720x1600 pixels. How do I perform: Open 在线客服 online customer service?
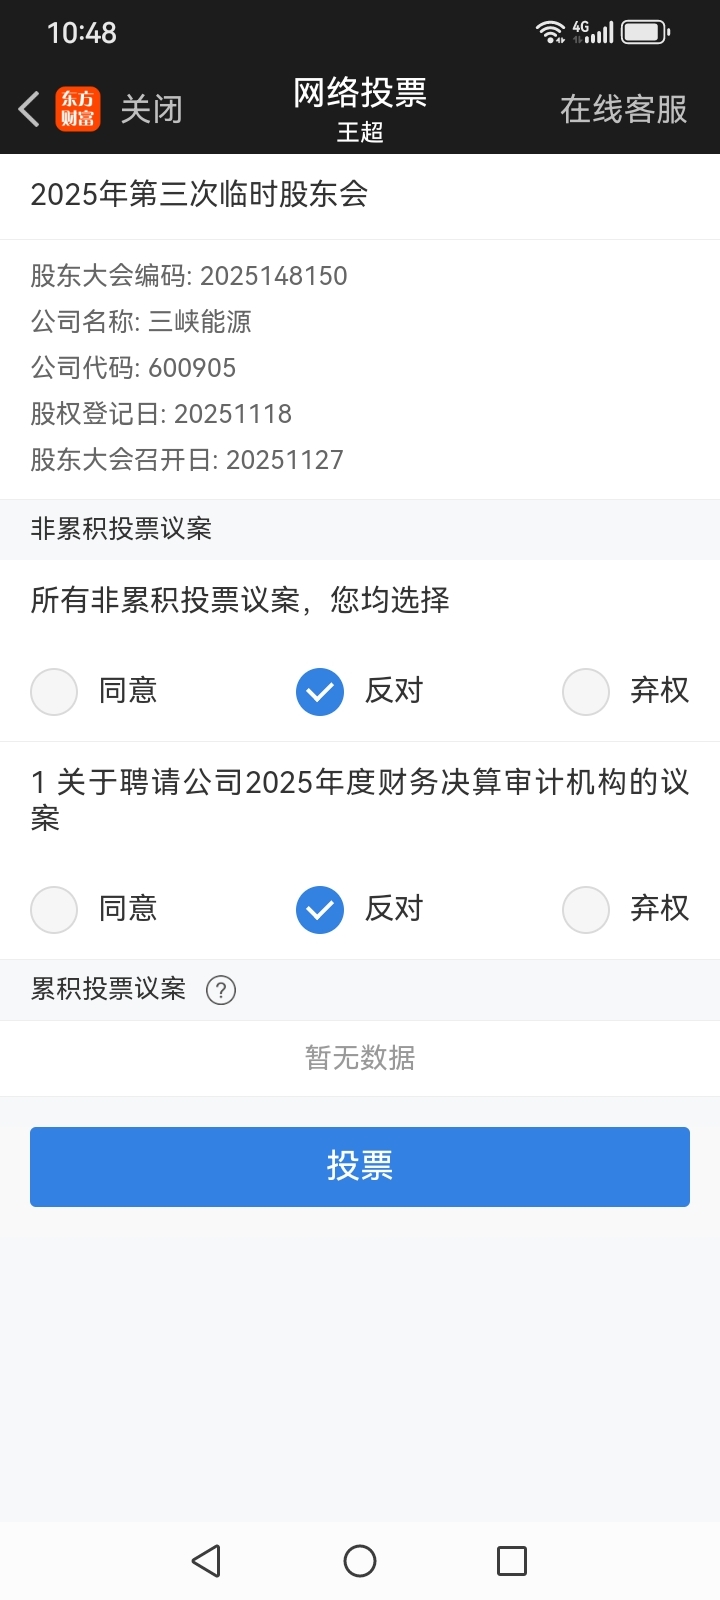click(623, 109)
